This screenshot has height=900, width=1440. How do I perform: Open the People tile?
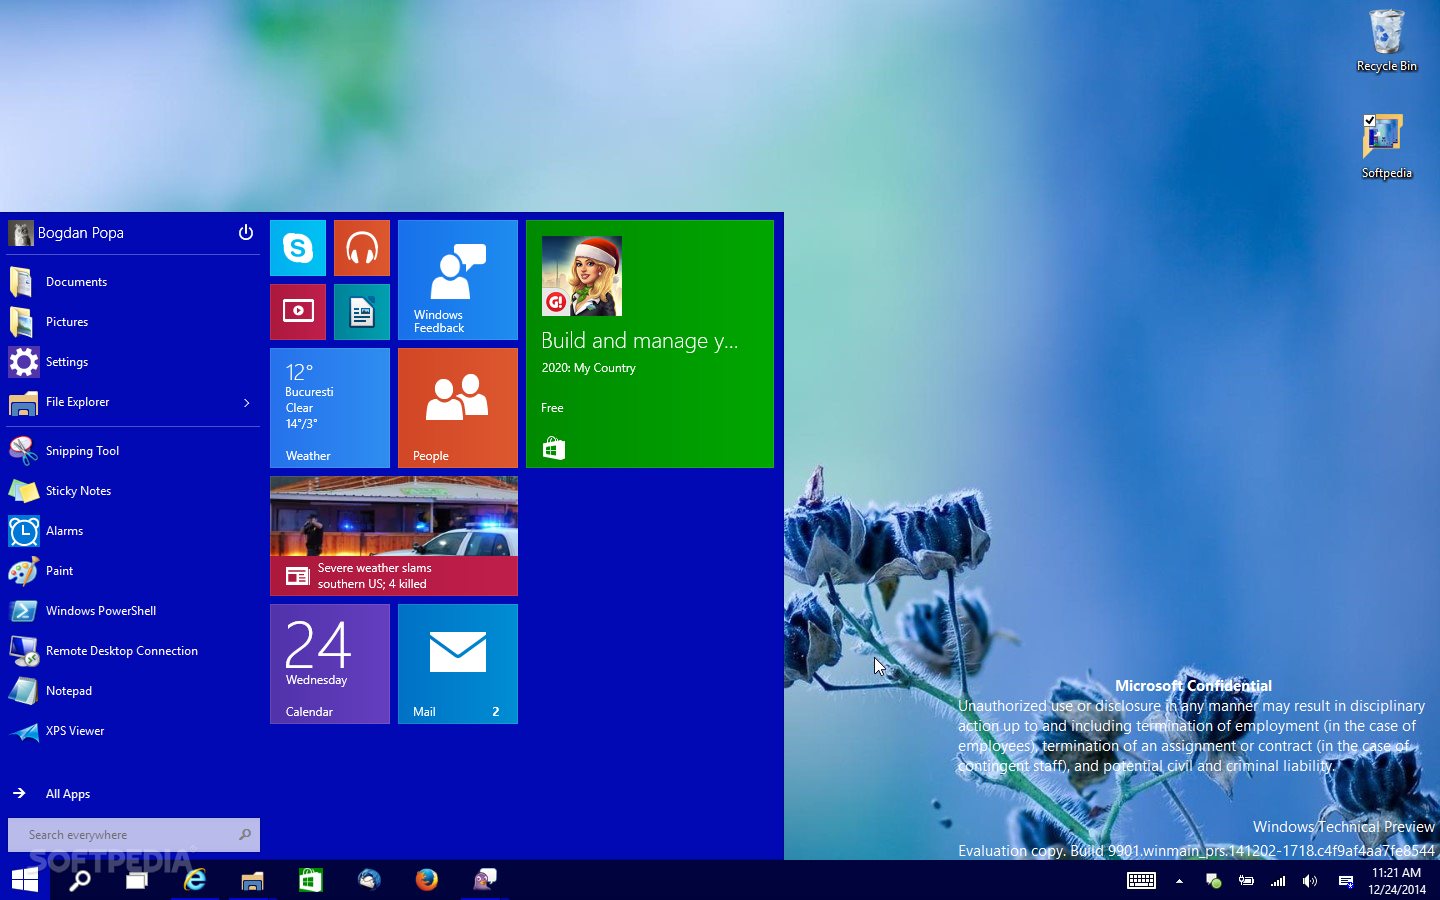click(458, 408)
